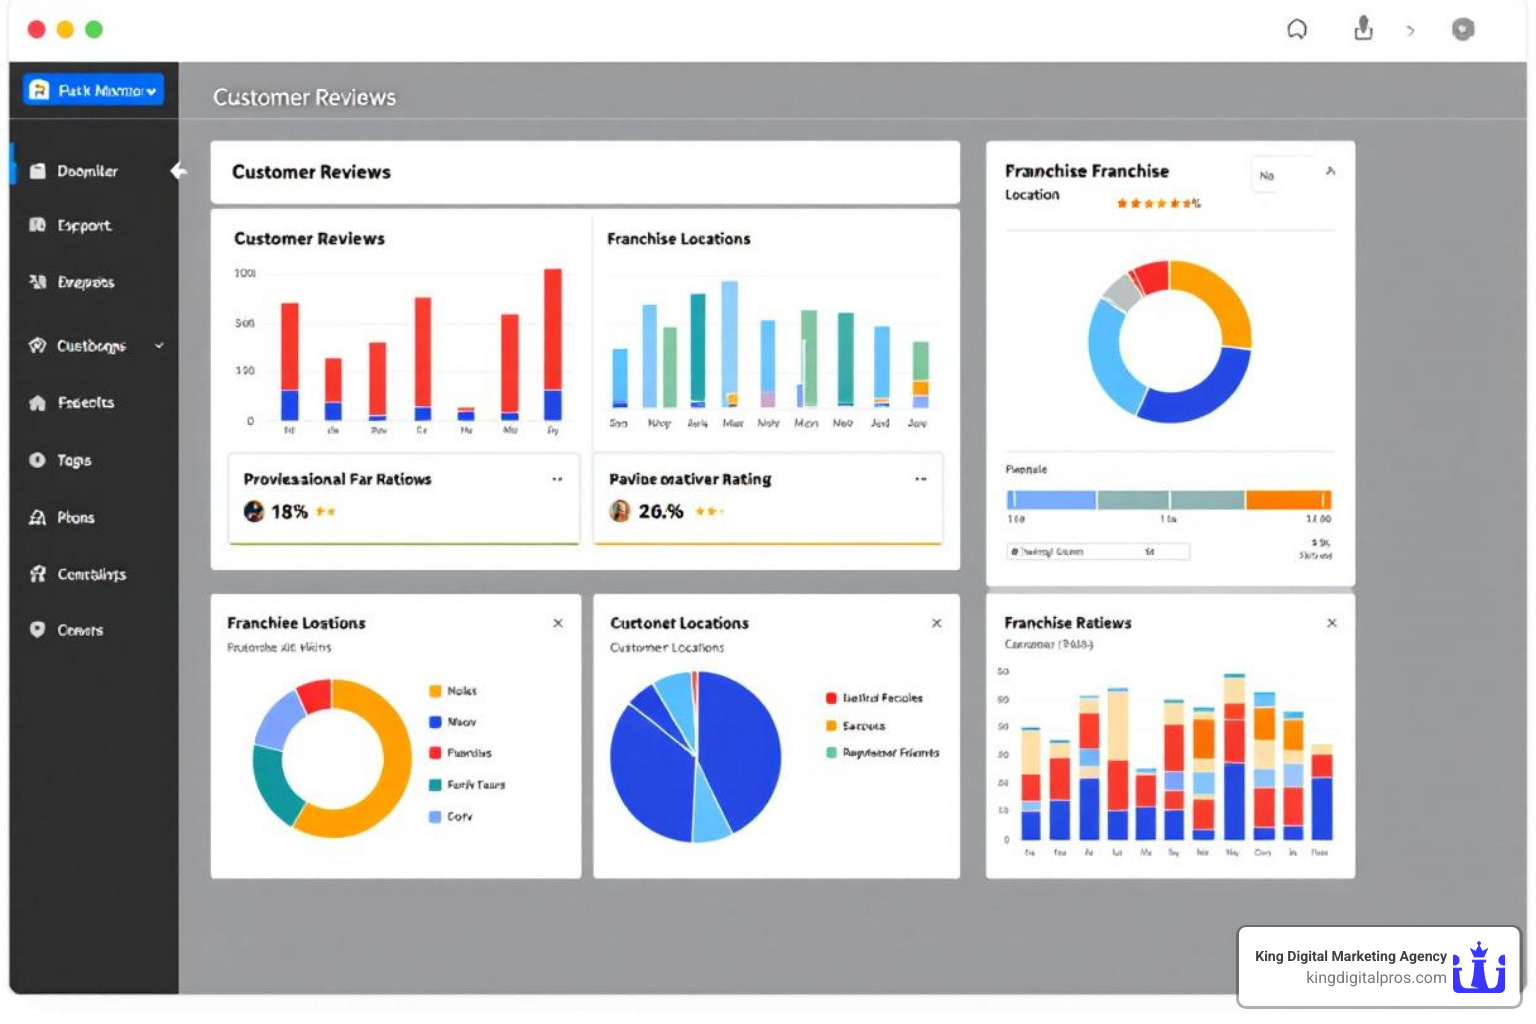Dismiss the Customer Locations card with its X
This screenshot has height=1024, width=1536.
pyautogui.click(x=937, y=622)
